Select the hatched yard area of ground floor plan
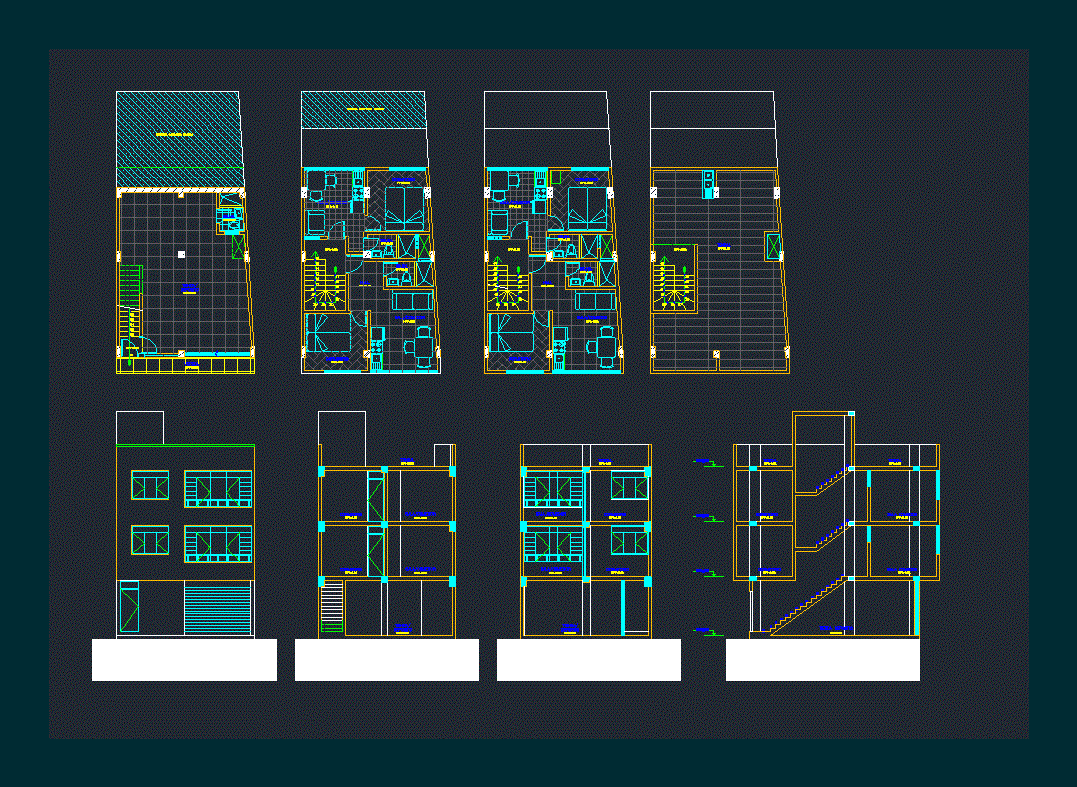 click(180, 139)
